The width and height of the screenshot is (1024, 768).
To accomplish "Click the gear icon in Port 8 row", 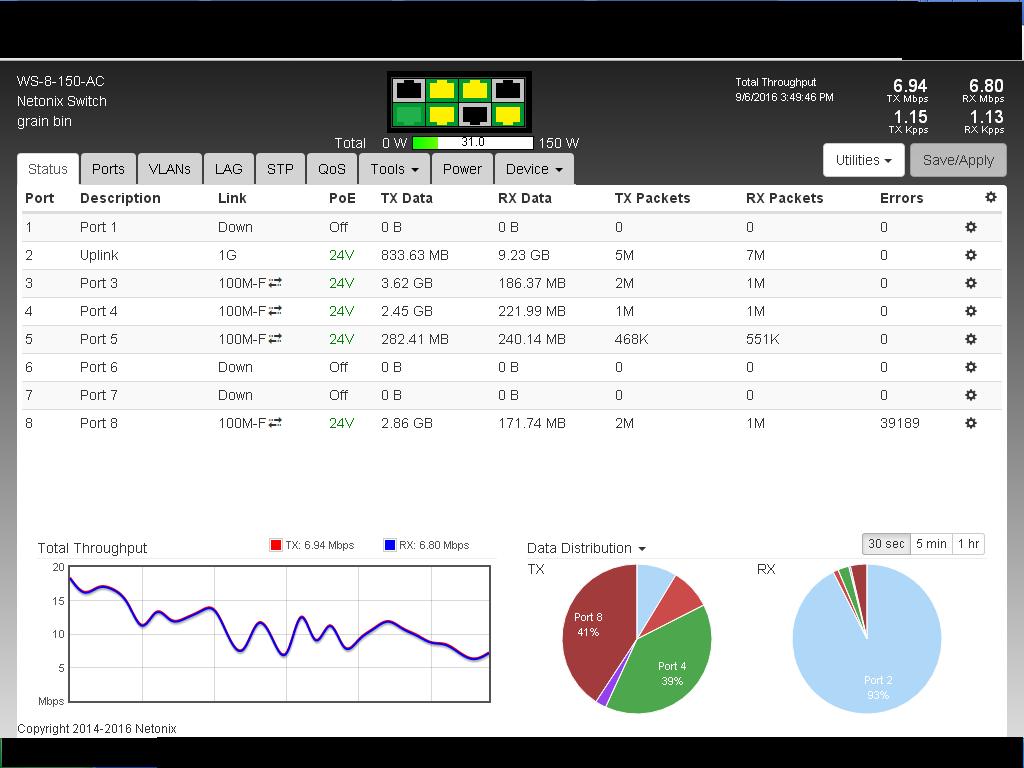I will click(x=970, y=423).
